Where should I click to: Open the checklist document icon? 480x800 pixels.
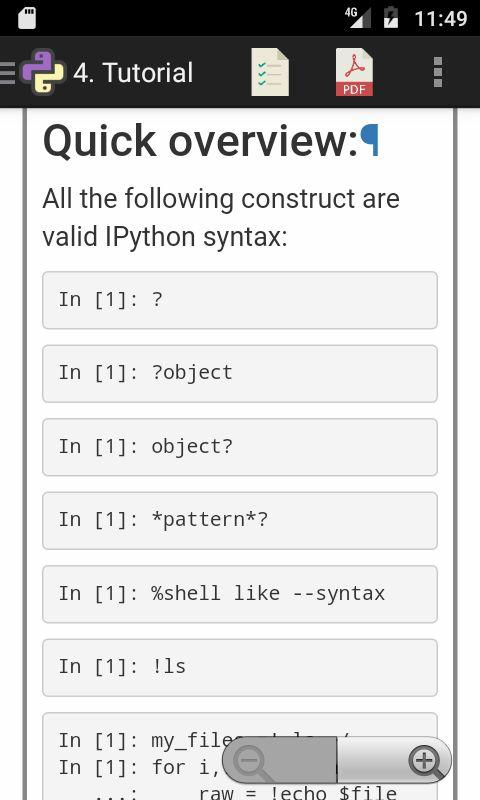pos(270,72)
